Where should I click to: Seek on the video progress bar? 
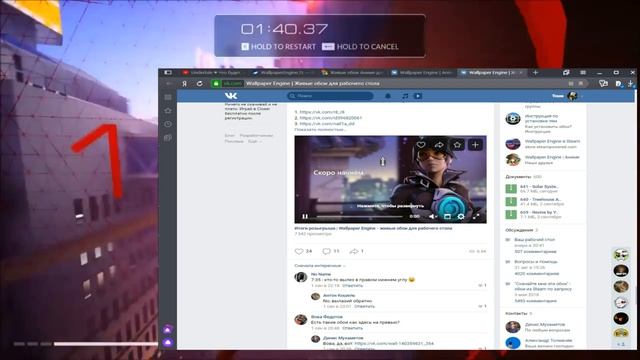pos(360,216)
